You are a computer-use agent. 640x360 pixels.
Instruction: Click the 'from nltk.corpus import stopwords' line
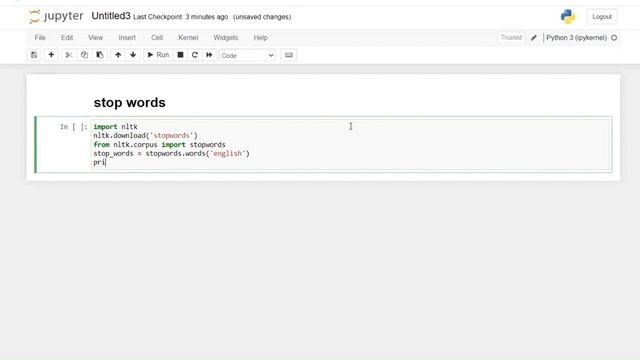click(x=159, y=144)
